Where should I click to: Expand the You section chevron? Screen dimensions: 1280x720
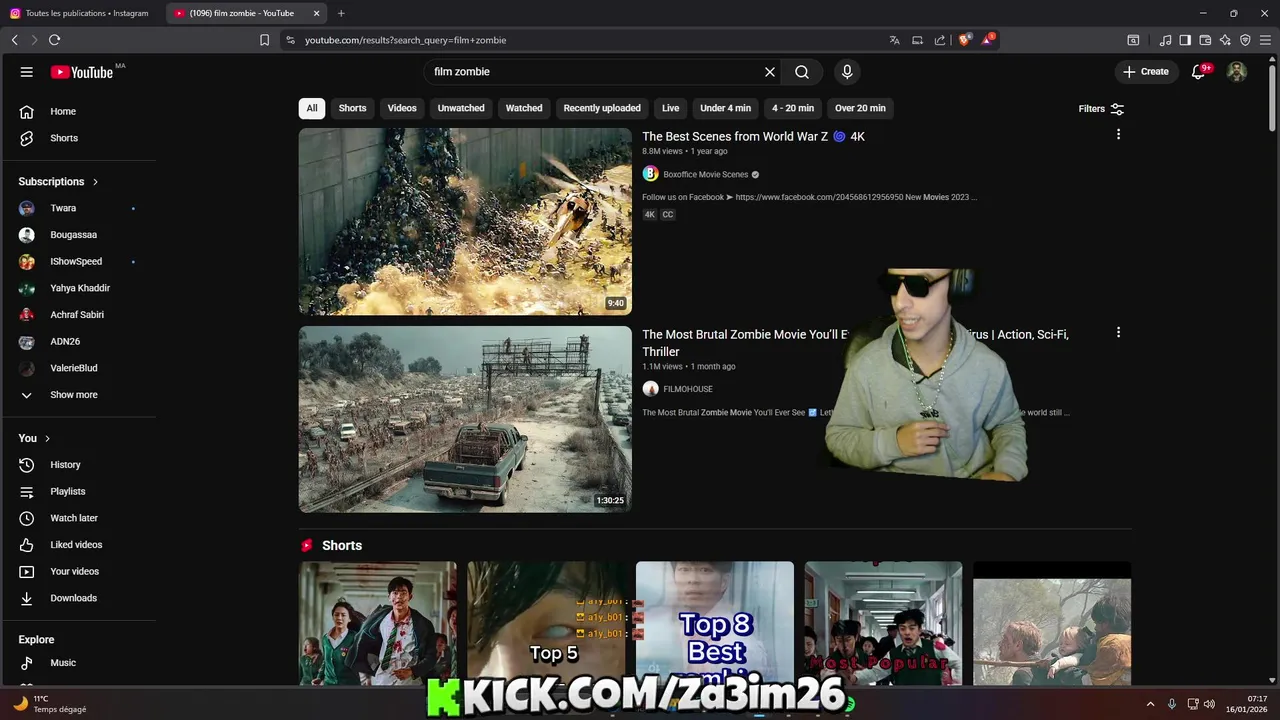pyautogui.click(x=47, y=438)
